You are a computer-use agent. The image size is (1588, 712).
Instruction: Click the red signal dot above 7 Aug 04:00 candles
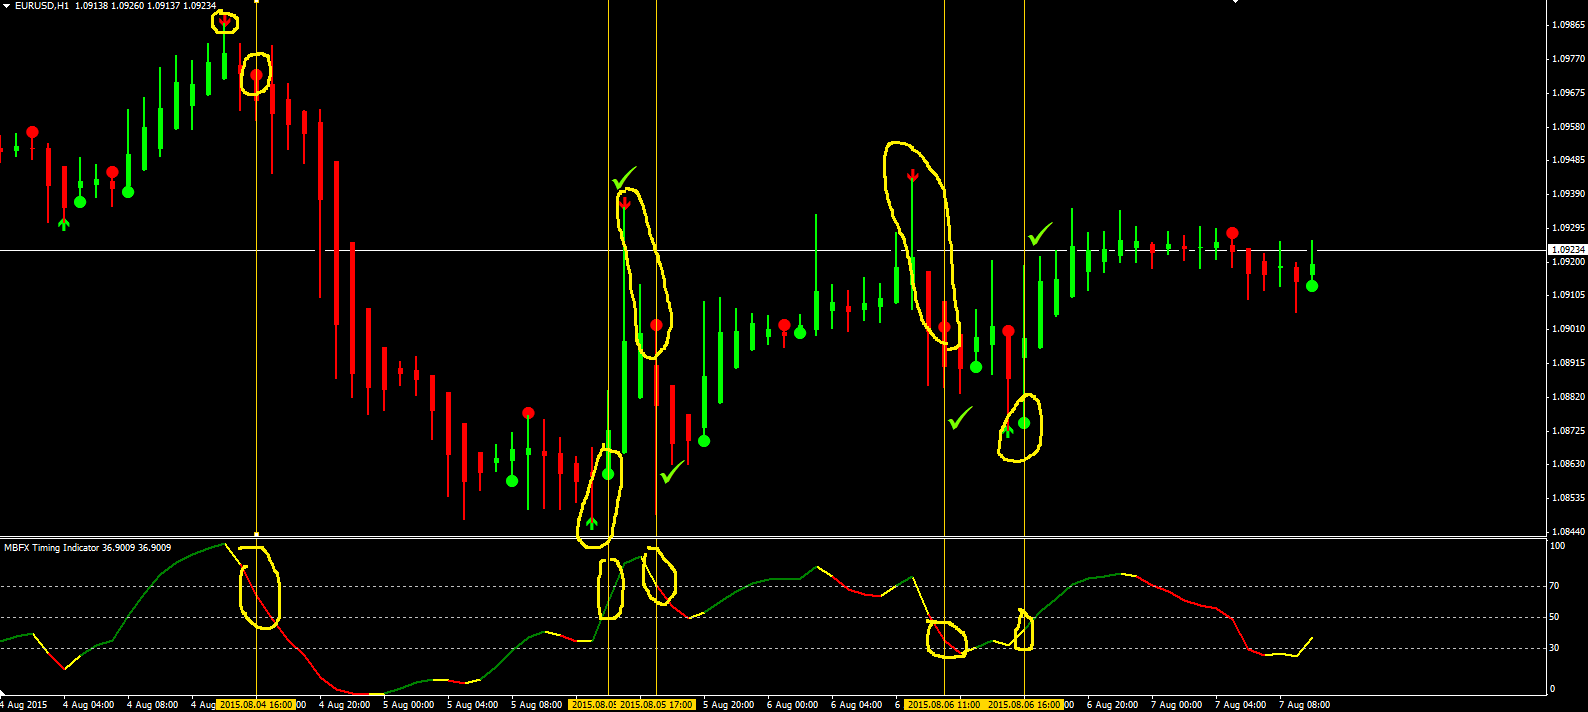point(1232,233)
